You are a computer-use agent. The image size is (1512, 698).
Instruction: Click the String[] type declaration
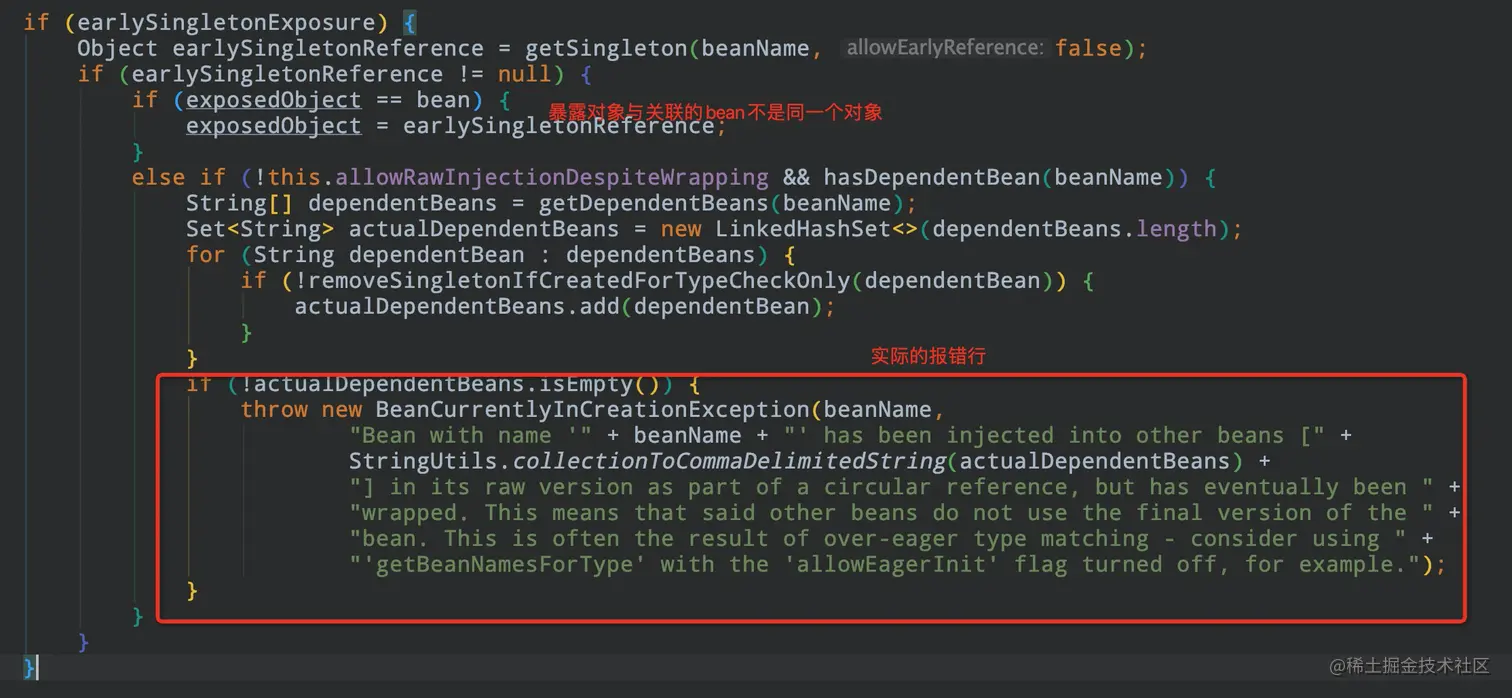coord(239,203)
